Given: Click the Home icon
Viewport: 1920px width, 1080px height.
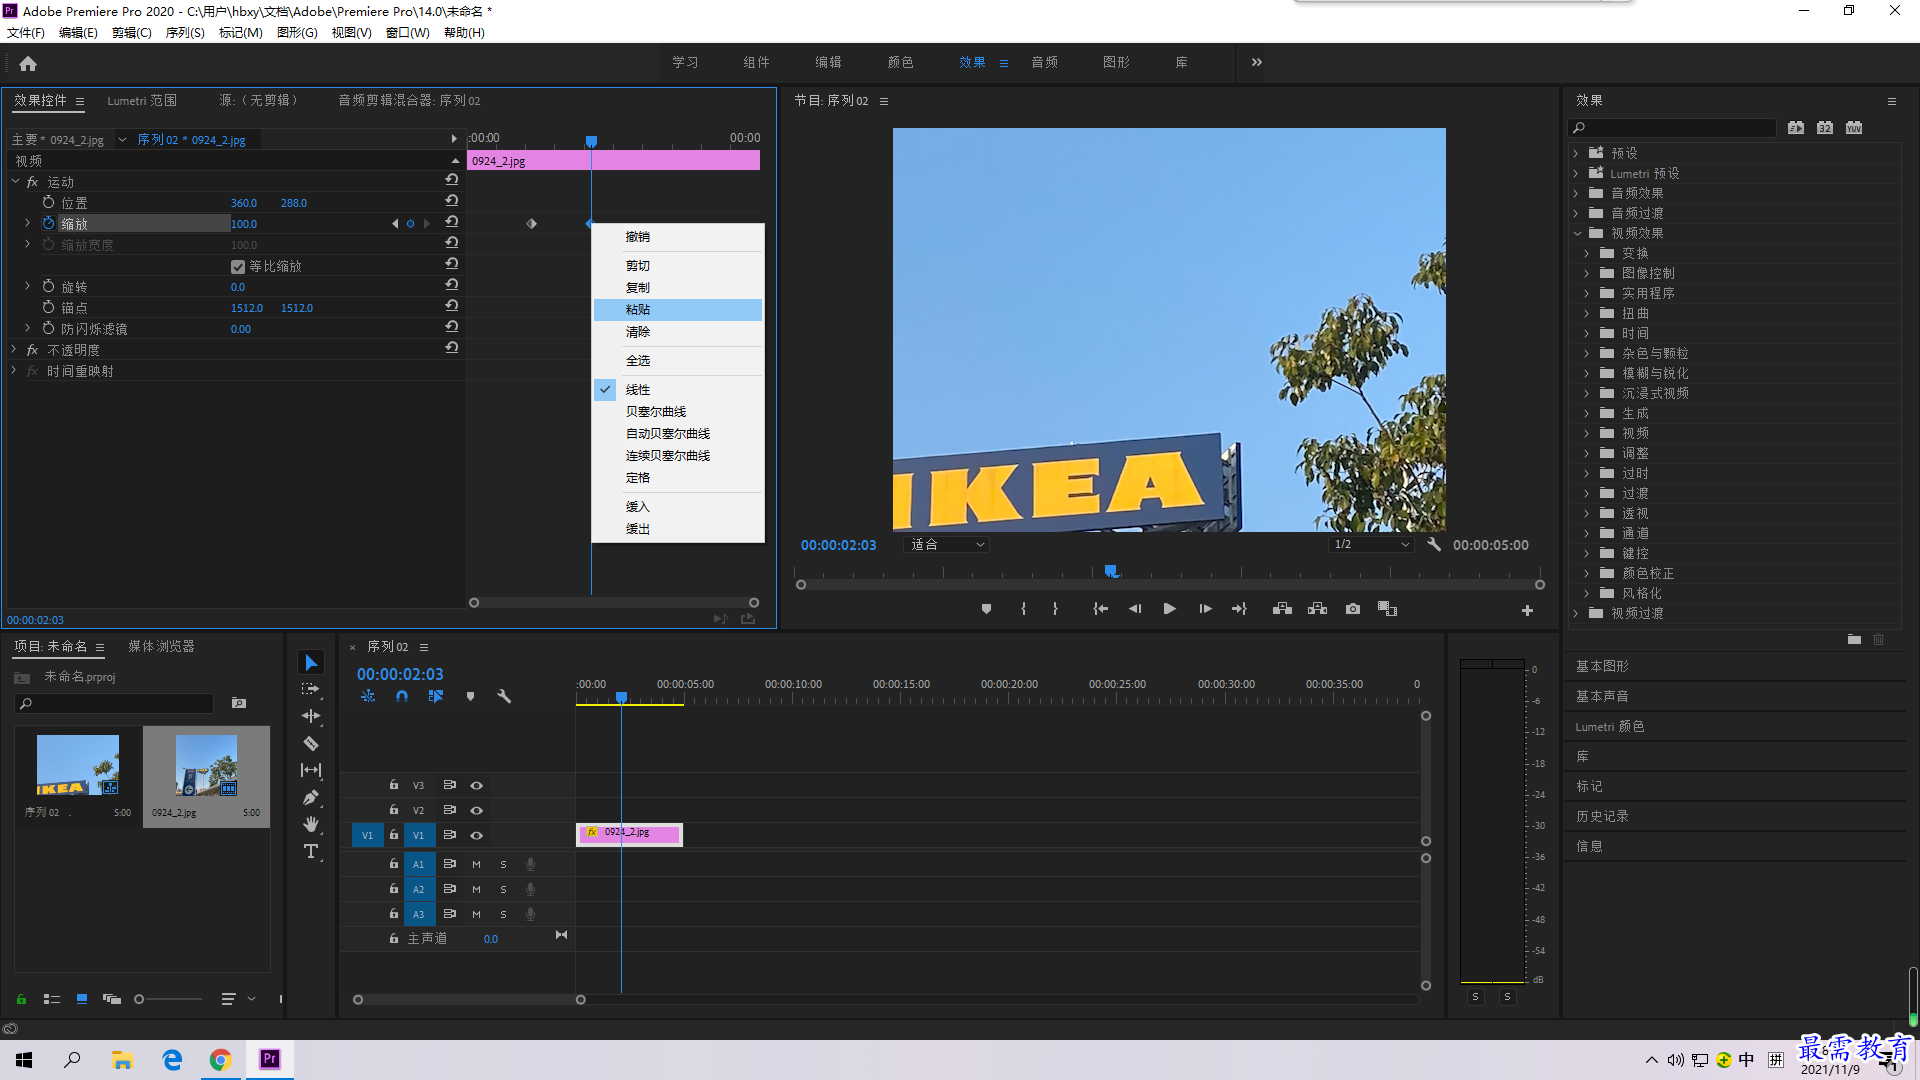Looking at the screenshot, I should tap(28, 63).
